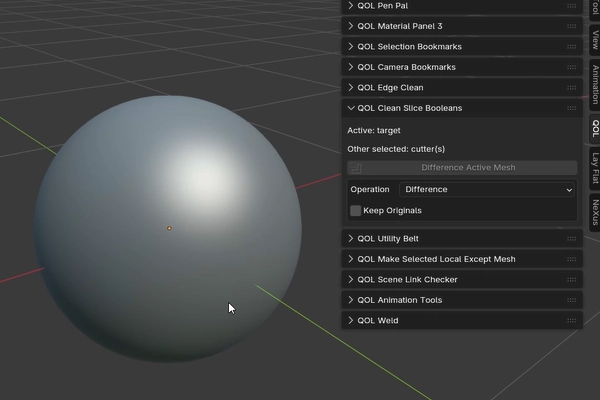Click the 'Active: target' label

point(373,131)
